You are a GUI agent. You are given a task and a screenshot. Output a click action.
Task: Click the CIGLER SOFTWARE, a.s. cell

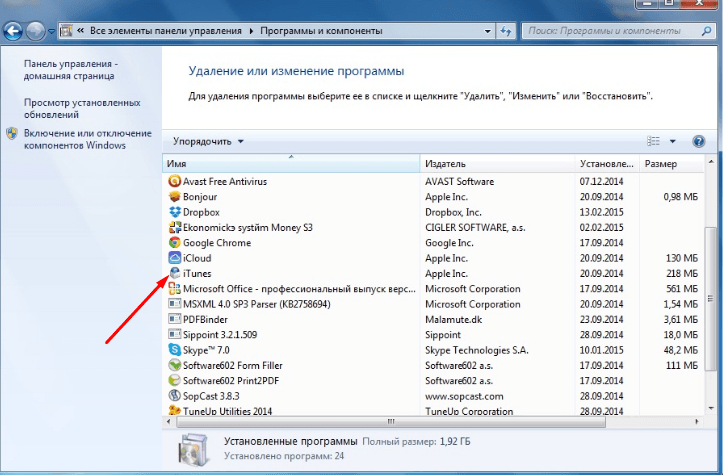[475, 227]
